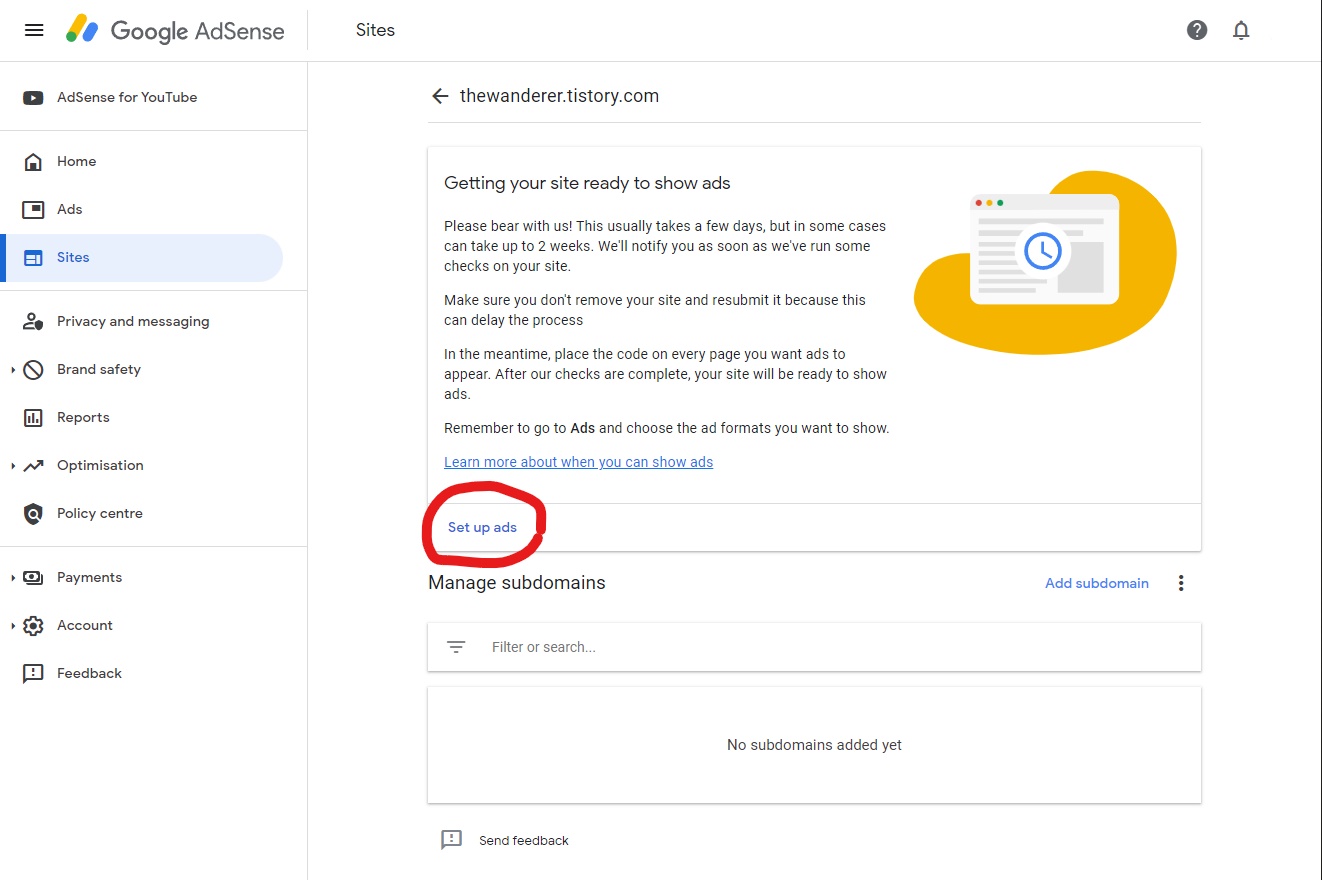Screen dimensions: 1322x880
Task: Click the Policy centre shield icon
Action: click(x=33, y=513)
